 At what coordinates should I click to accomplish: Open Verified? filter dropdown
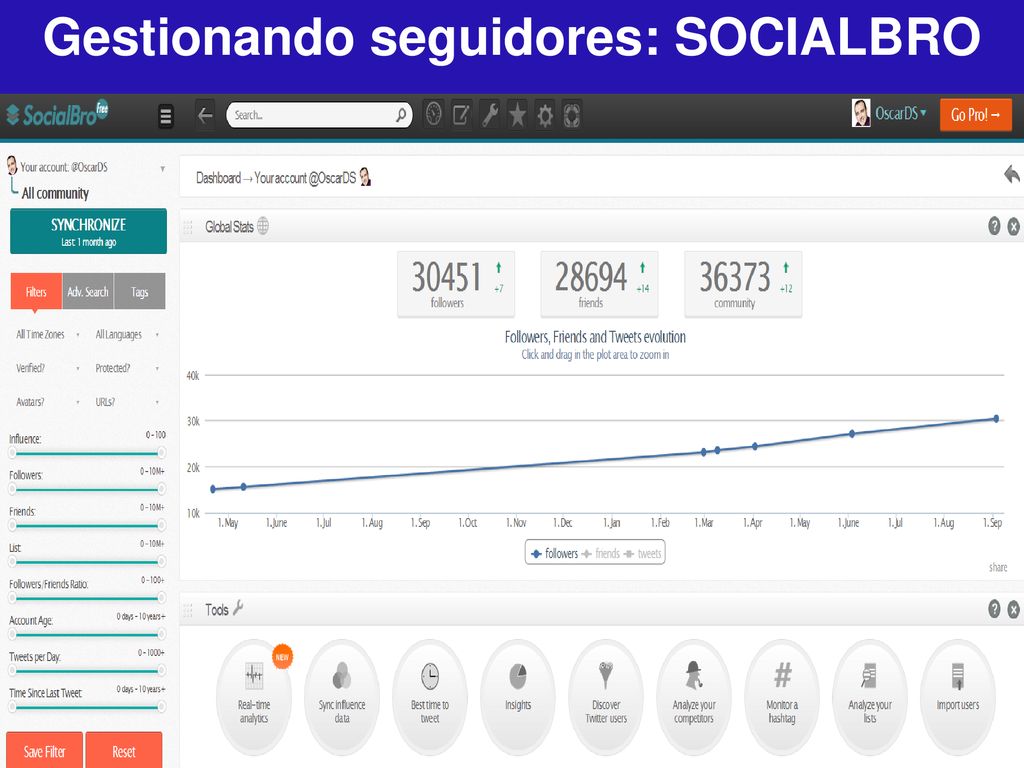pyautogui.click(x=48, y=368)
